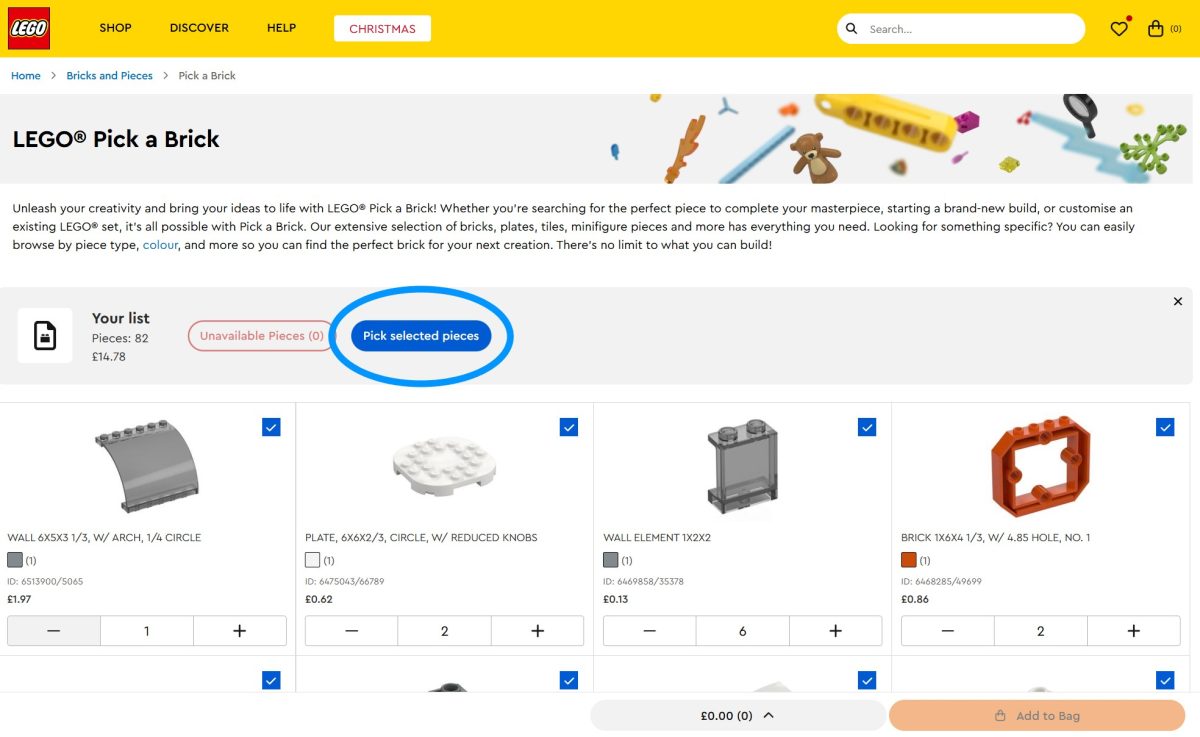Open the HELP menu
The width and height of the screenshot is (1200, 737).
[x=281, y=28]
